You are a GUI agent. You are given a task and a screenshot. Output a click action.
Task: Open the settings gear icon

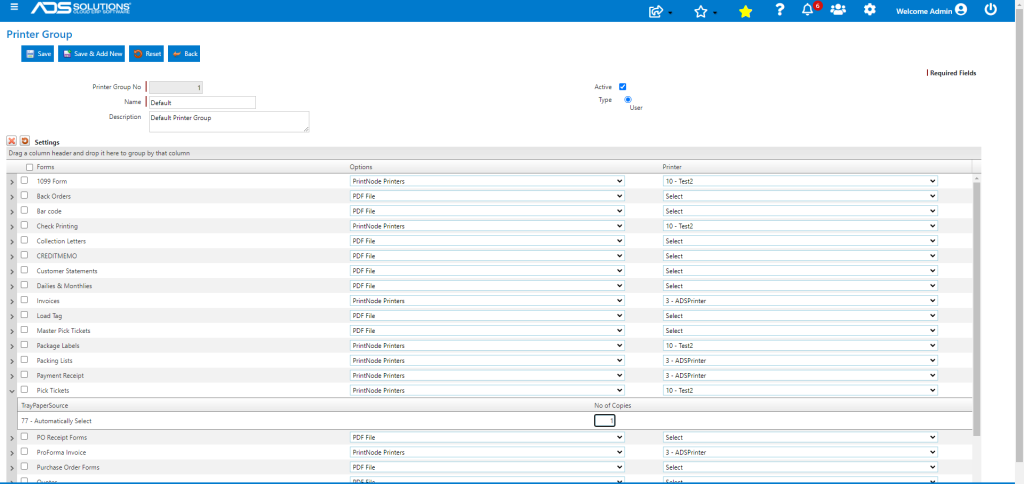click(x=869, y=10)
